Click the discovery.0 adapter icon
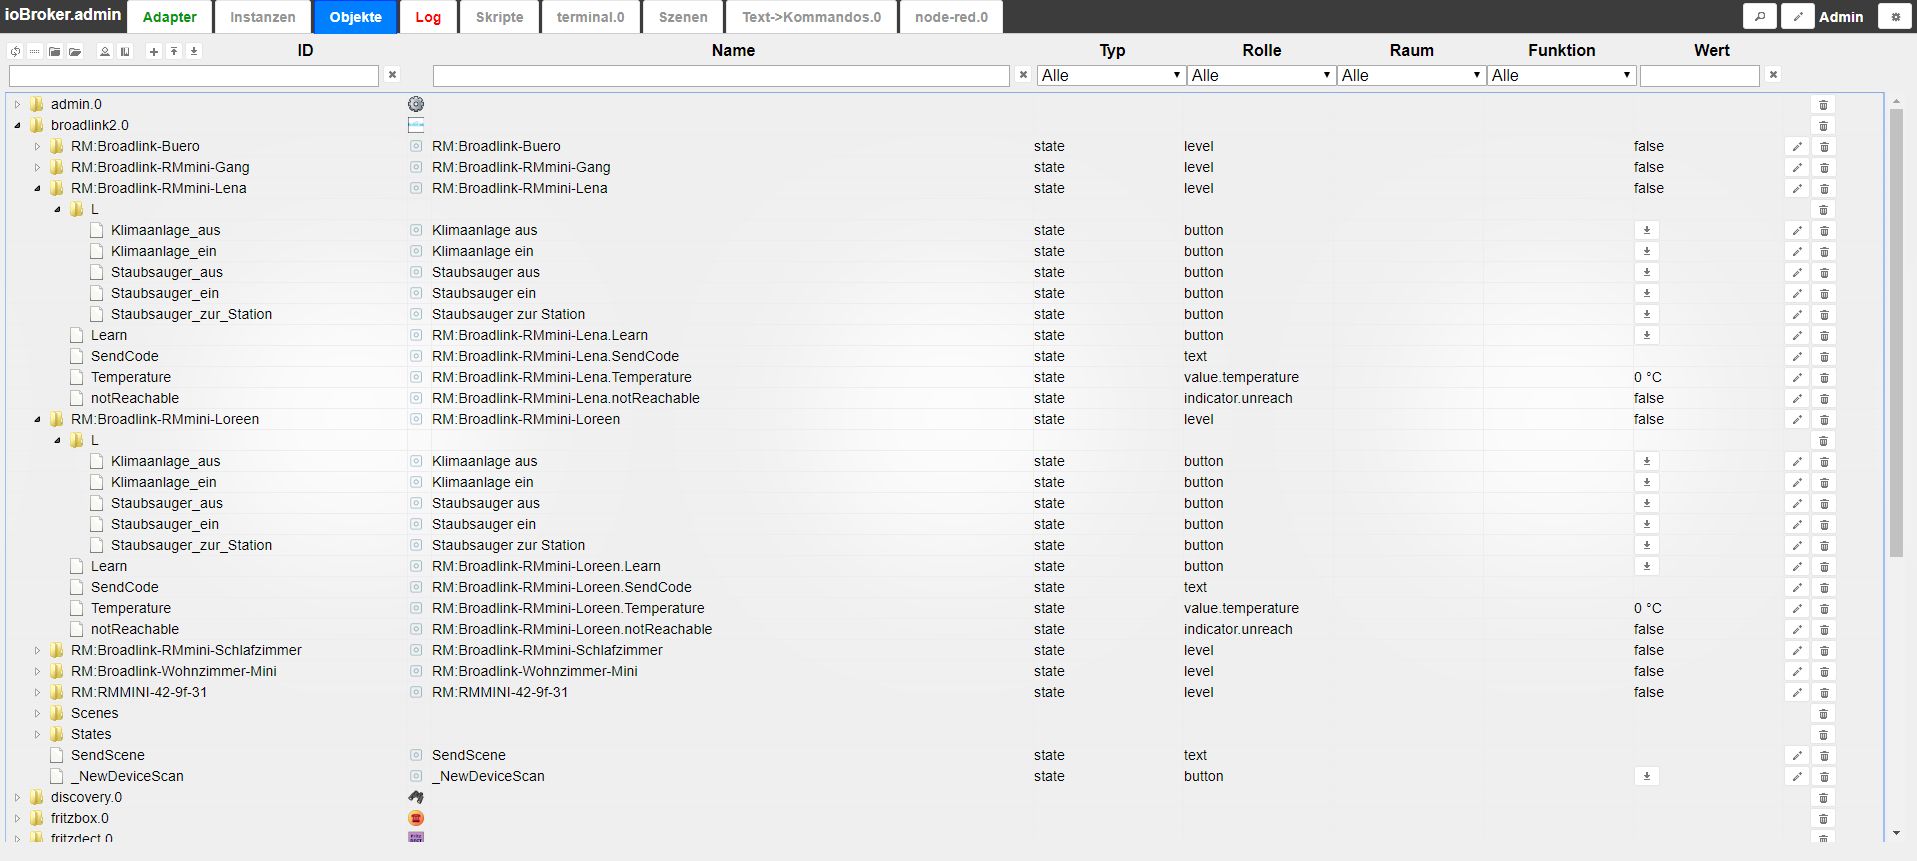The height and width of the screenshot is (861, 1917). 416,797
